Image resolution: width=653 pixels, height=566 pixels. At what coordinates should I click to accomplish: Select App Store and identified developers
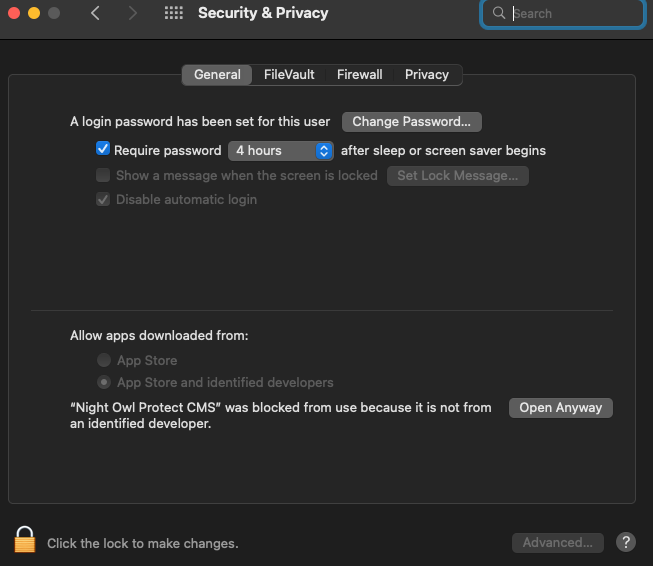104,382
